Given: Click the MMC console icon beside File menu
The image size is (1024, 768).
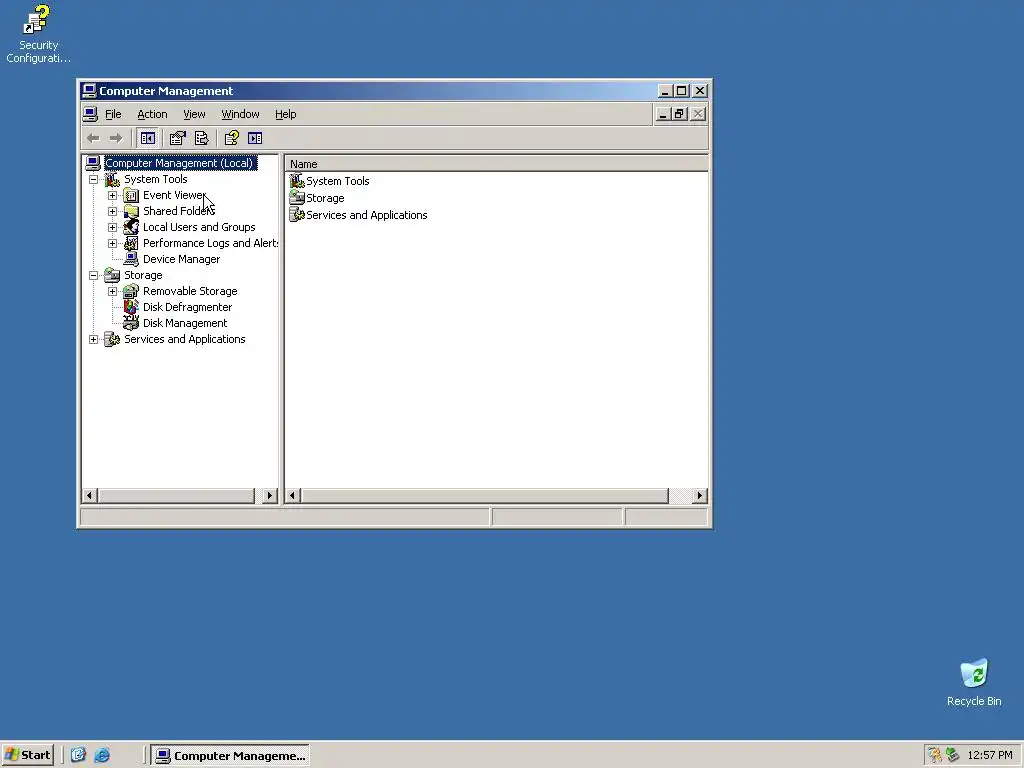Looking at the screenshot, I should tap(91, 114).
